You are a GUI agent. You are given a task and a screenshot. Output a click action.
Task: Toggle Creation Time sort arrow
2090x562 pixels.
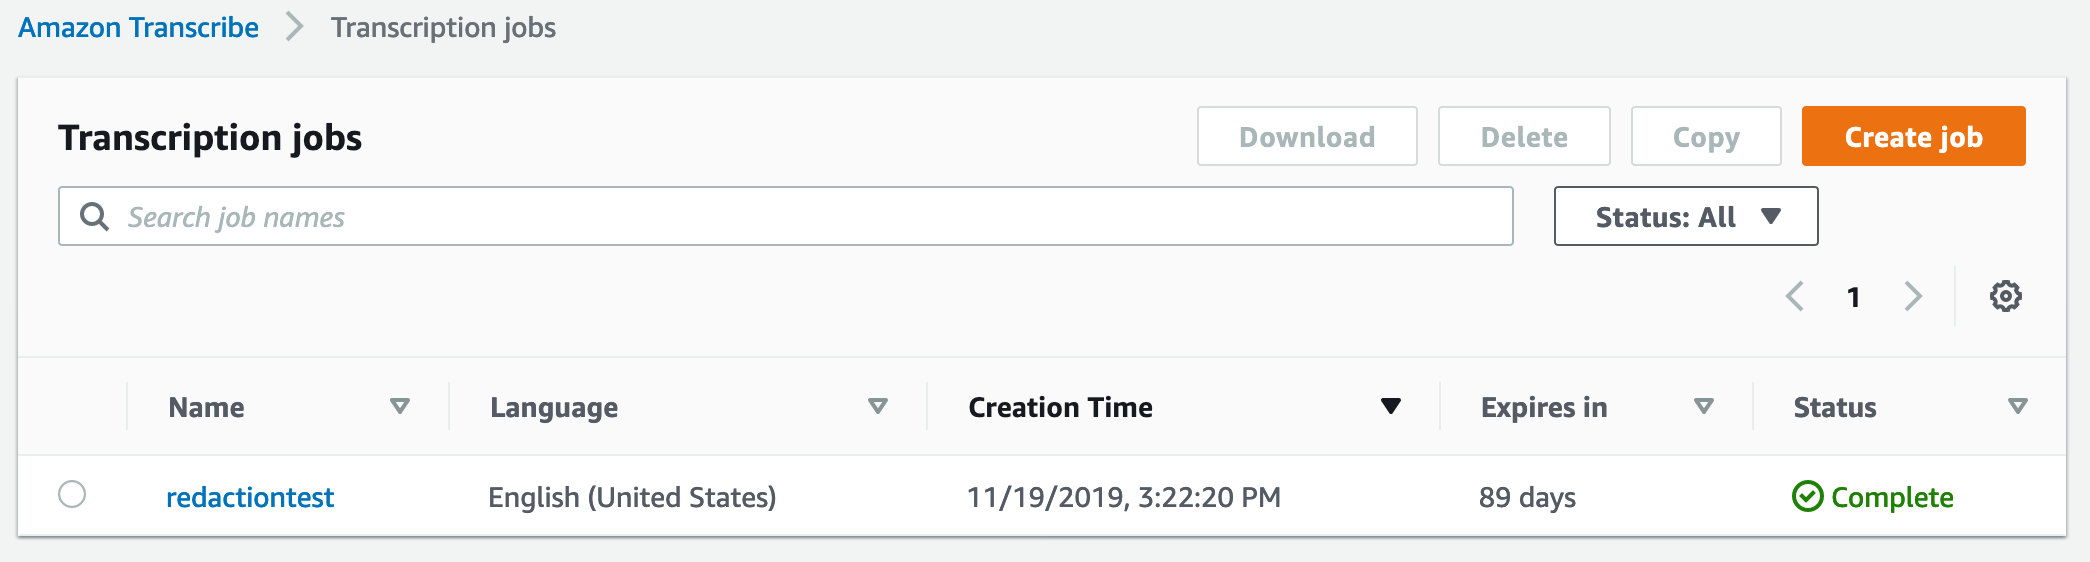[x=1390, y=406]
